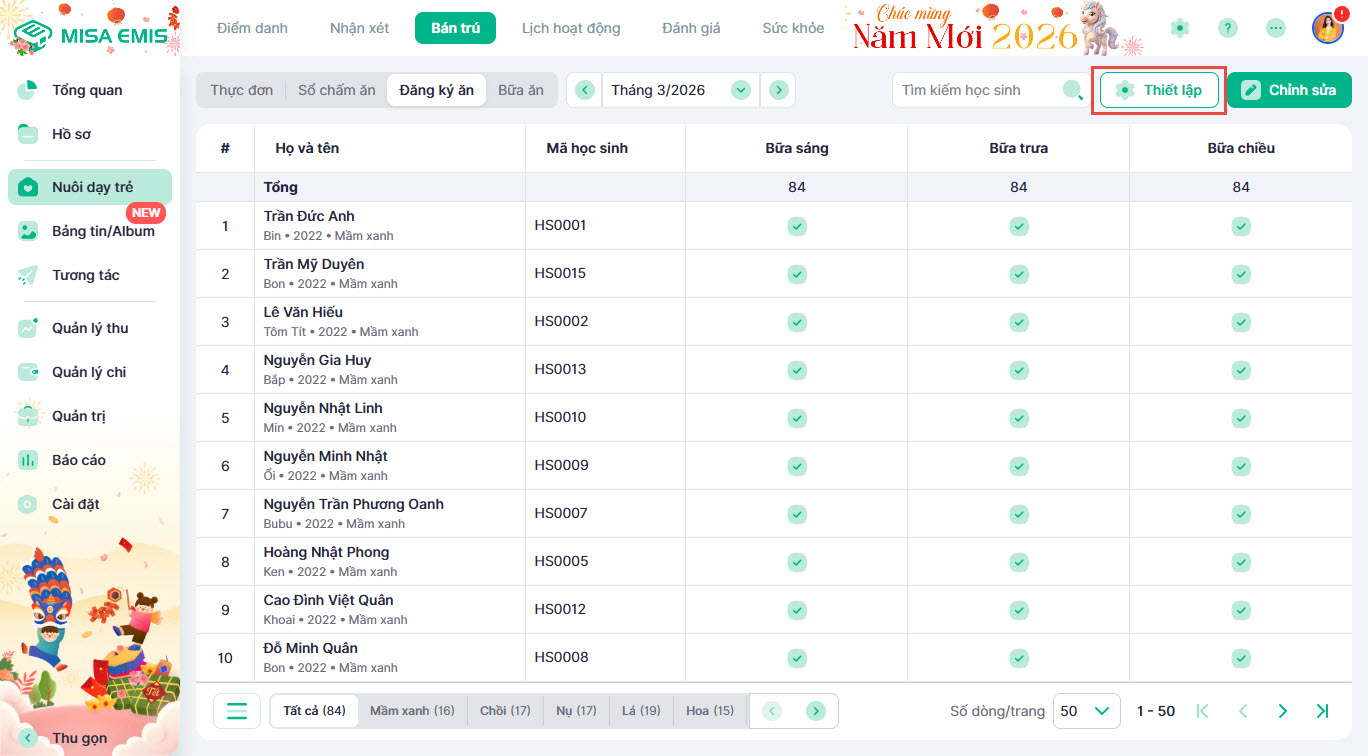1368x756 pixels.
Task: Open the Số dòng/trang dropdown
Action: point(1086,711)
